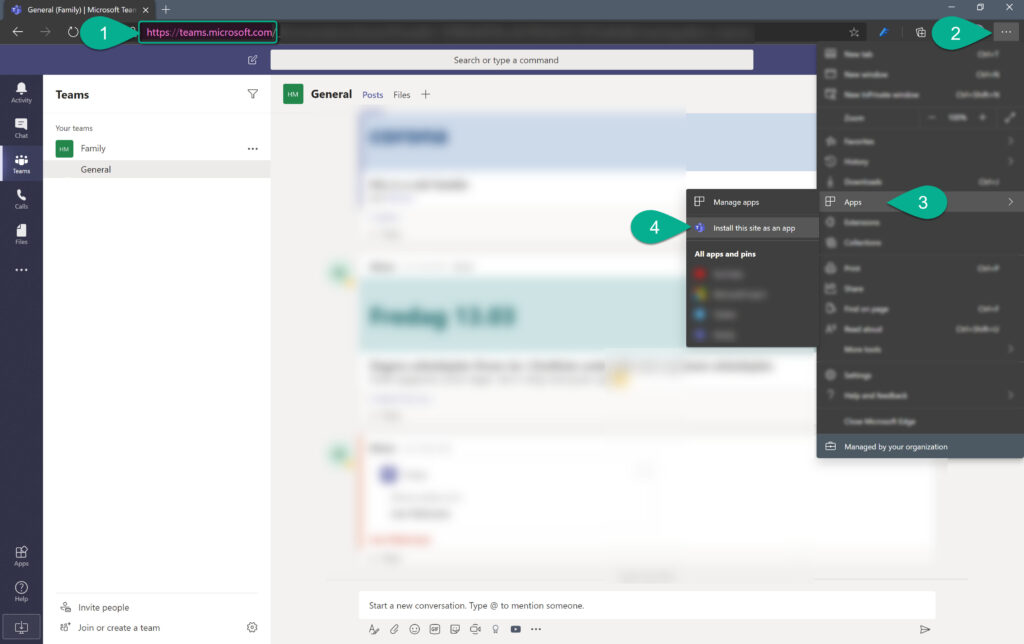1024x644 pixels.
Task: Close the General (Family) browser tab
Action: (x=146, y=10)
